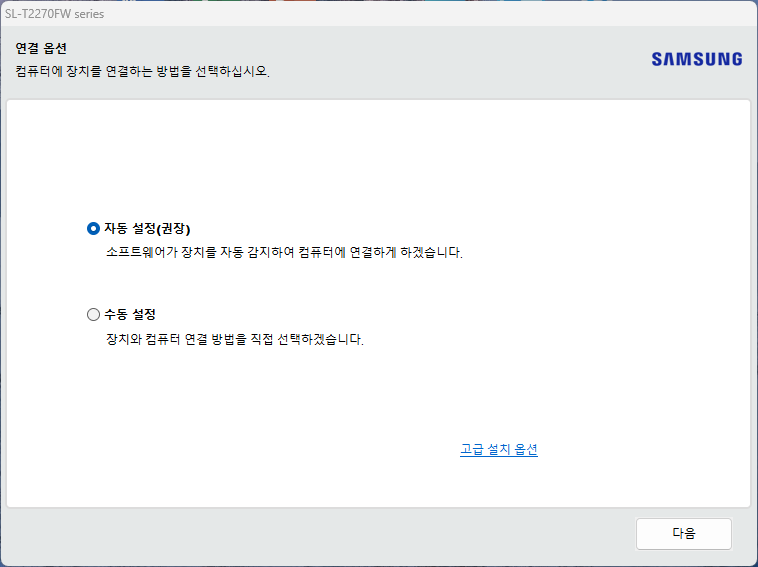Click description '소프트웨어가 장치를 자동 감지하여 컴퓨터에 연결하게 하겠습니다.'
This screenshot has height=567, width=758.
point(284,252)
